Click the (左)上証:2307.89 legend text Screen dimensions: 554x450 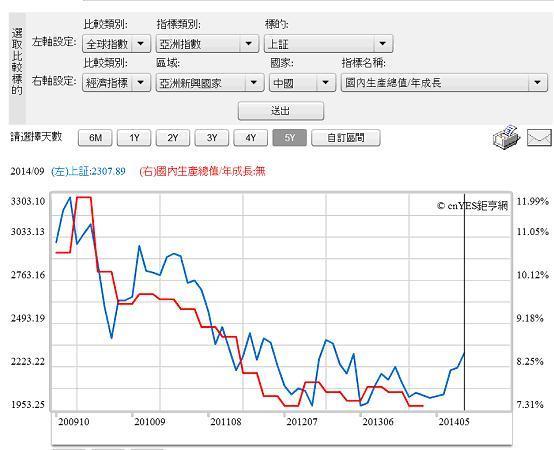pos(88,171)
